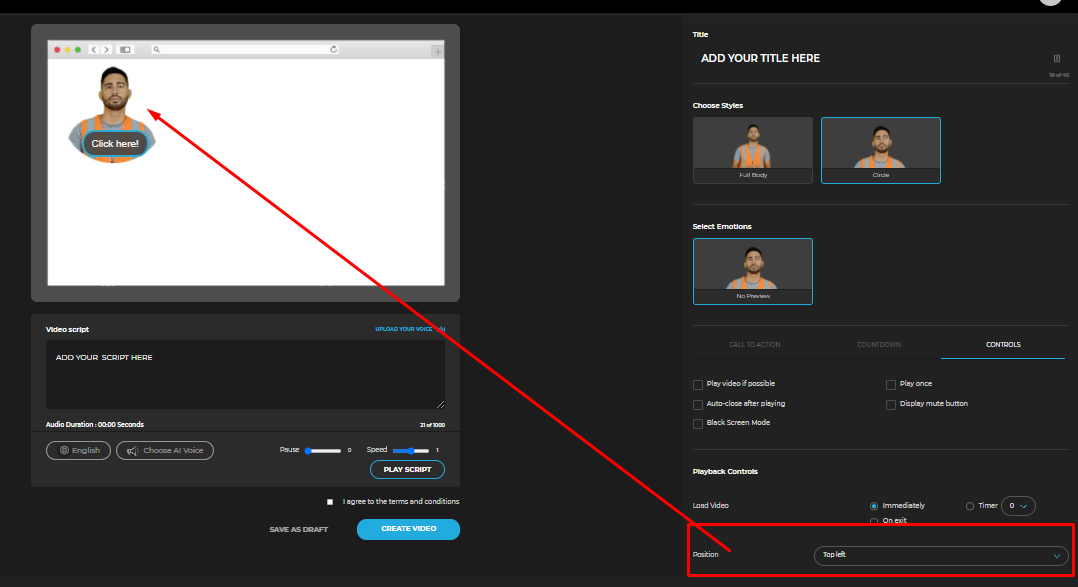
Task: Click the Play Script button
Action: point(407,469)
